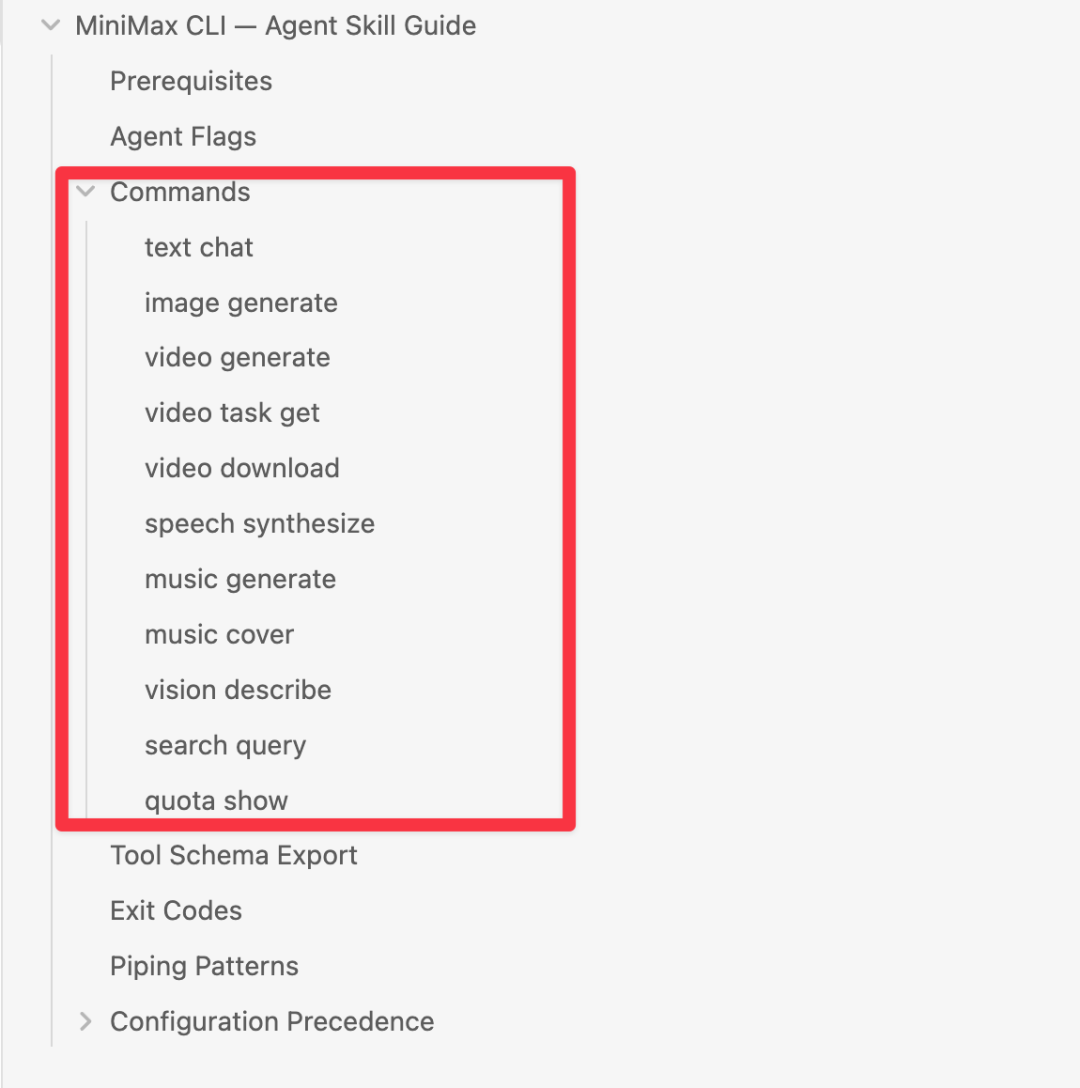Select the speech synthesize entry
This screenshot has height=1088, width=1080.
(x=259, y=523)
